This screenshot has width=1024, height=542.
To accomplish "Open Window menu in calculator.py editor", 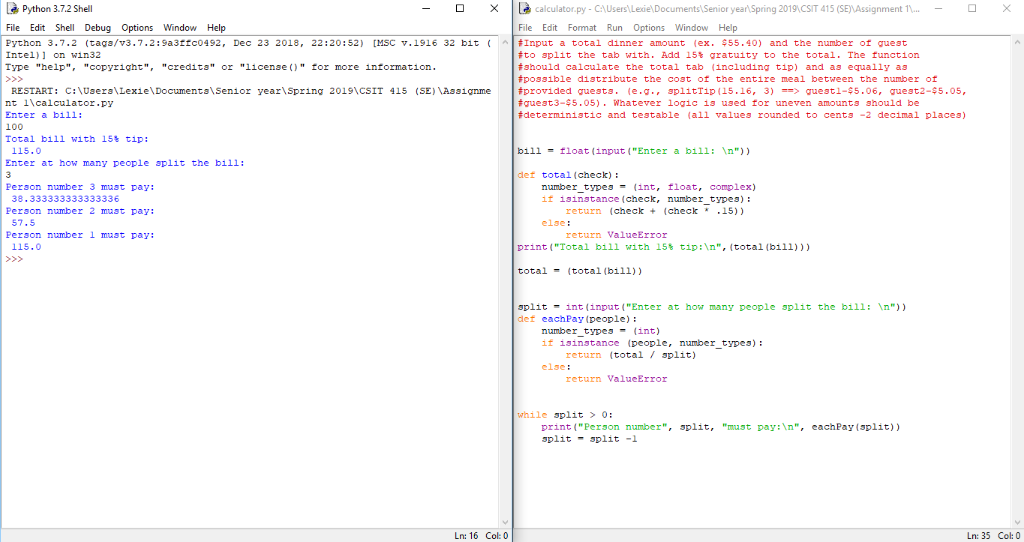I will [x=692, y=27].
